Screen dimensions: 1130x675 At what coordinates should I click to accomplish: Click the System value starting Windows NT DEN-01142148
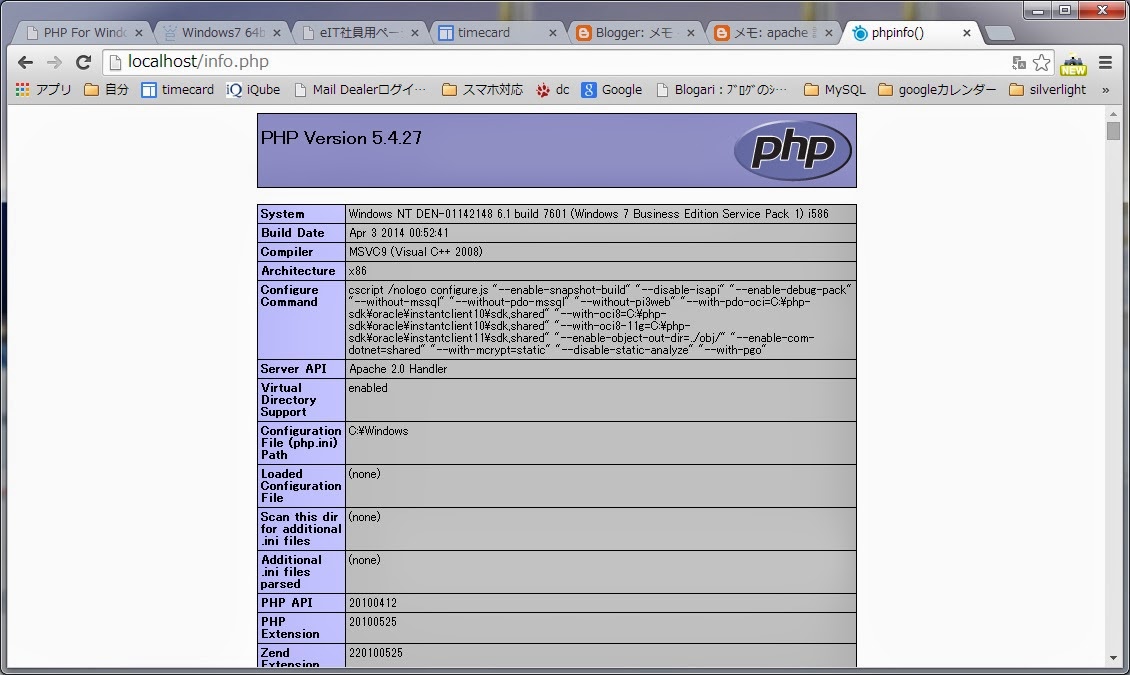(x=588, y=214)
